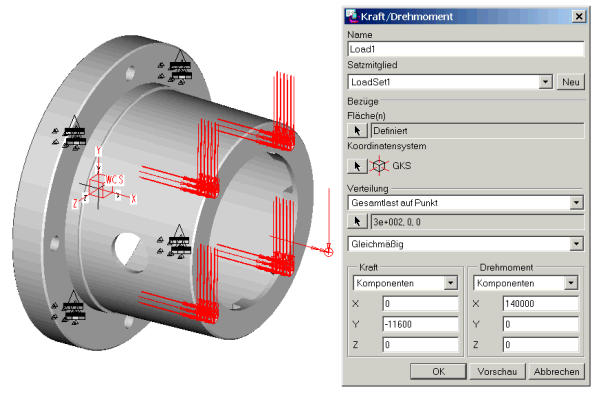
Task: Open the Kraft Komponenten dropdown
Action: tap(450, 283)
